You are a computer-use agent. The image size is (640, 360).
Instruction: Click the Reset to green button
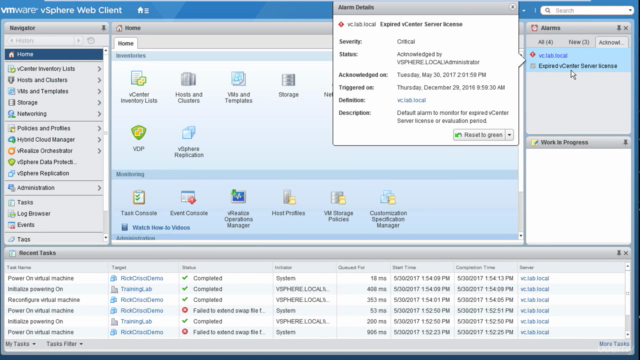click(479, 135)
